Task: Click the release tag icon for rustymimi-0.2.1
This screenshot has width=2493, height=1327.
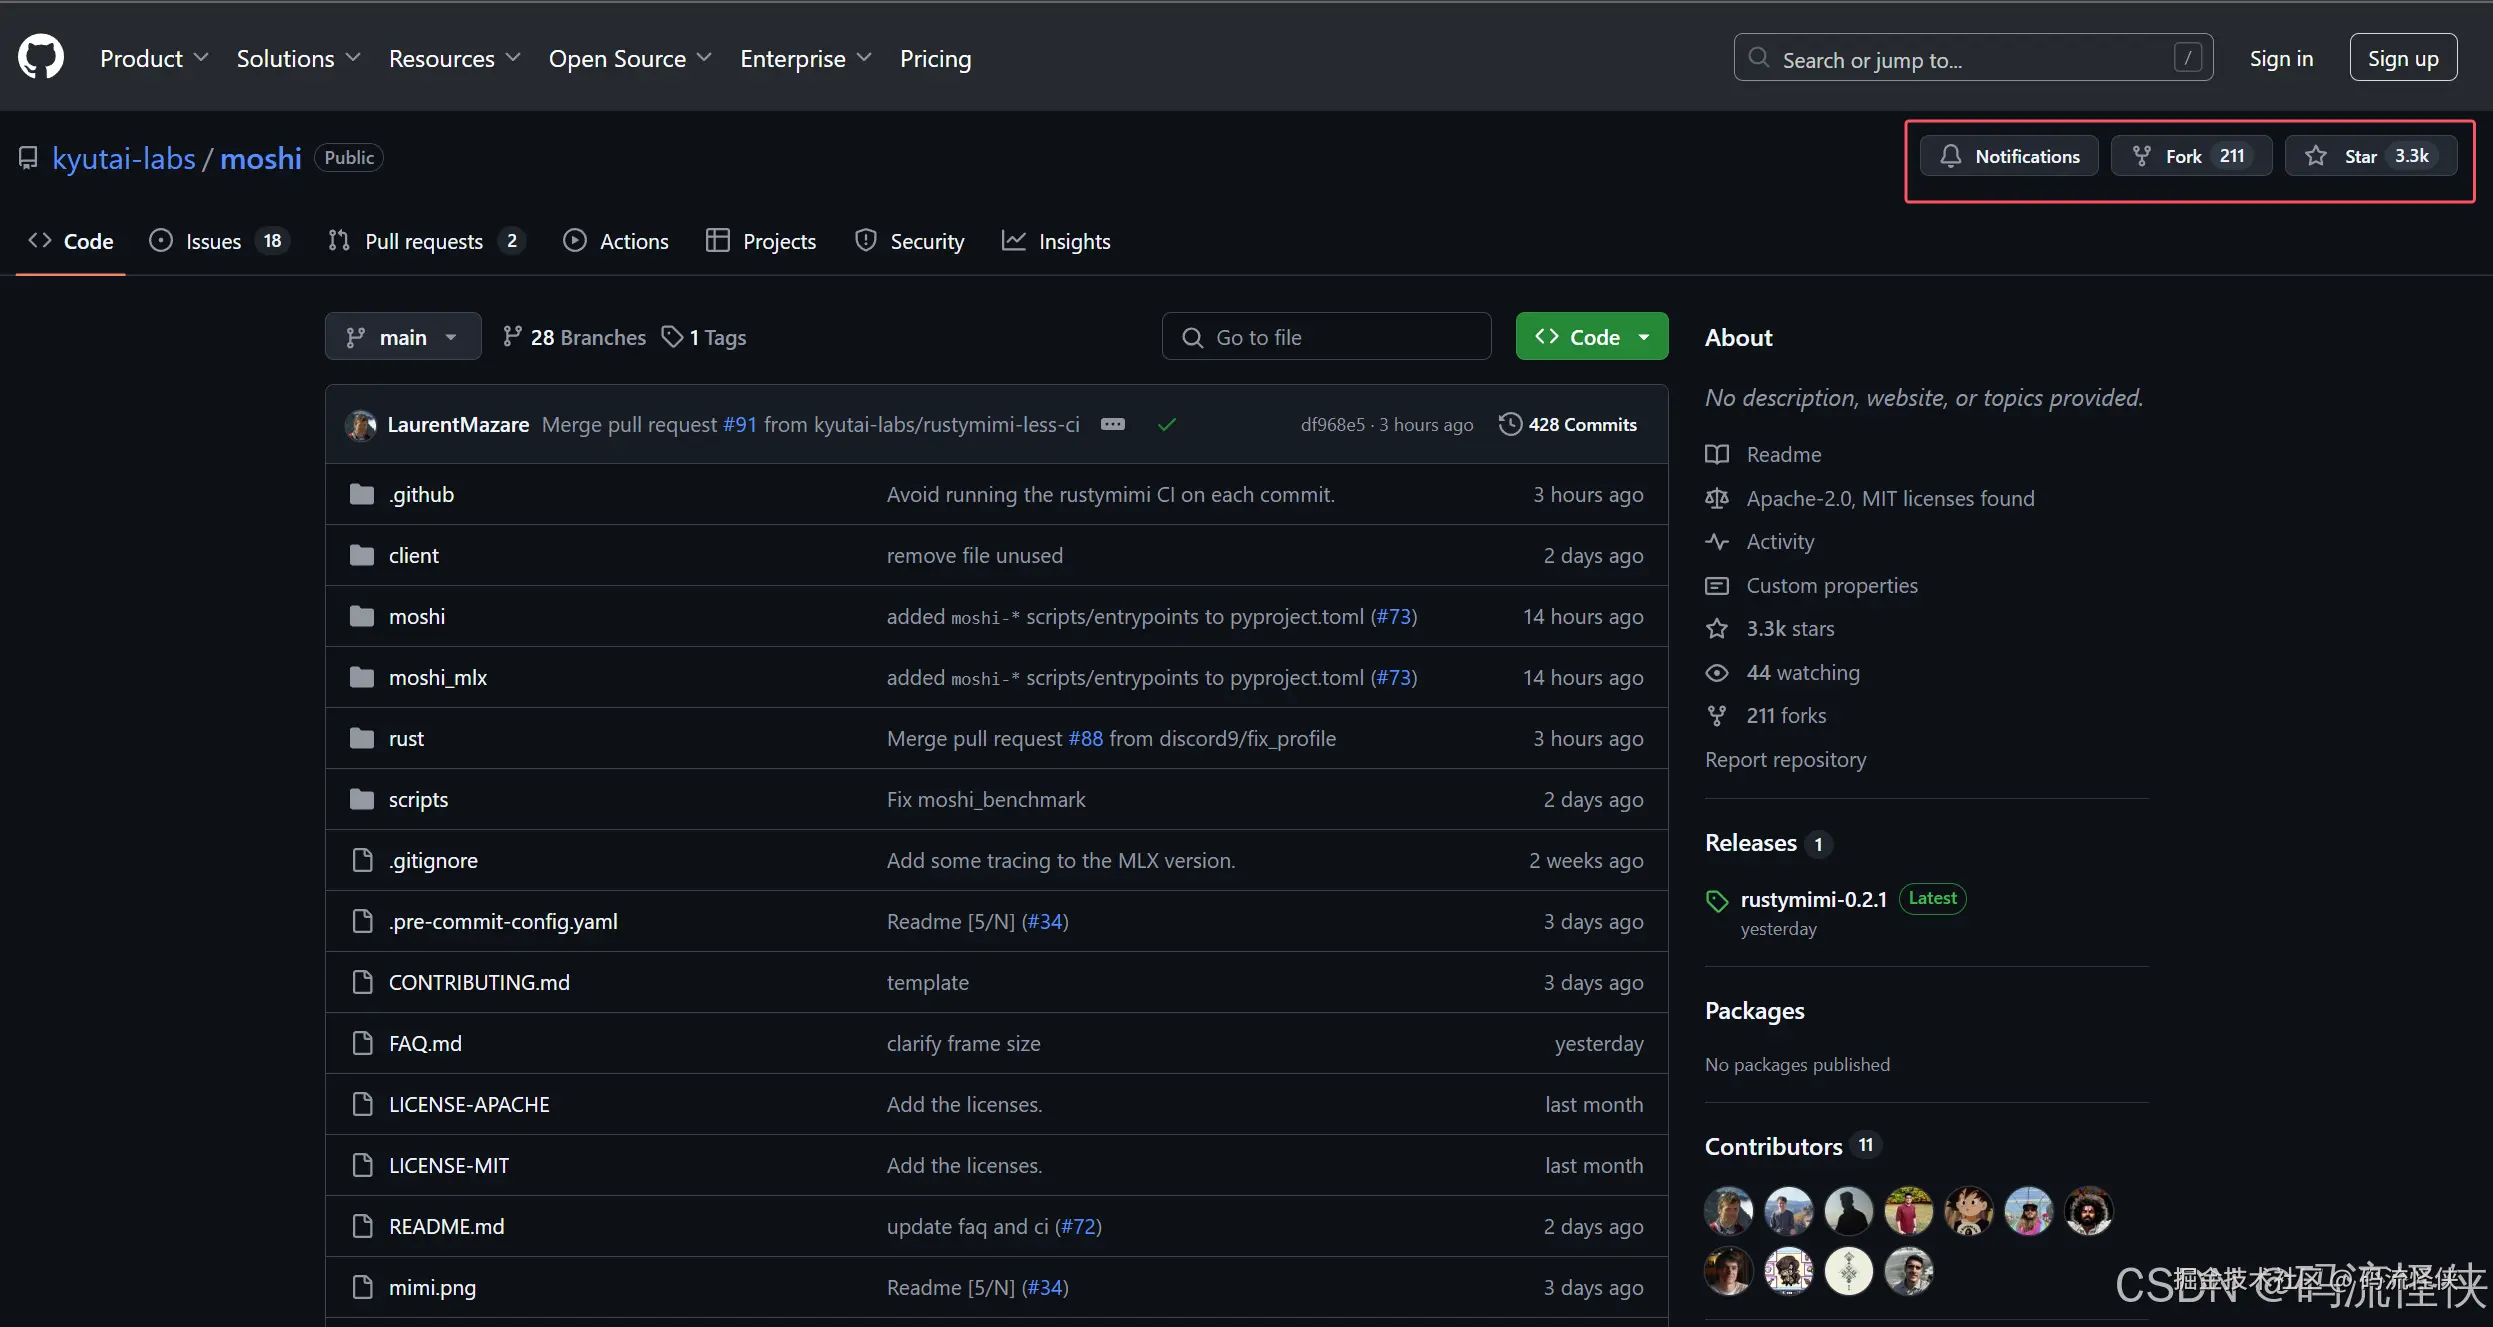Action: coord(1717,901)
